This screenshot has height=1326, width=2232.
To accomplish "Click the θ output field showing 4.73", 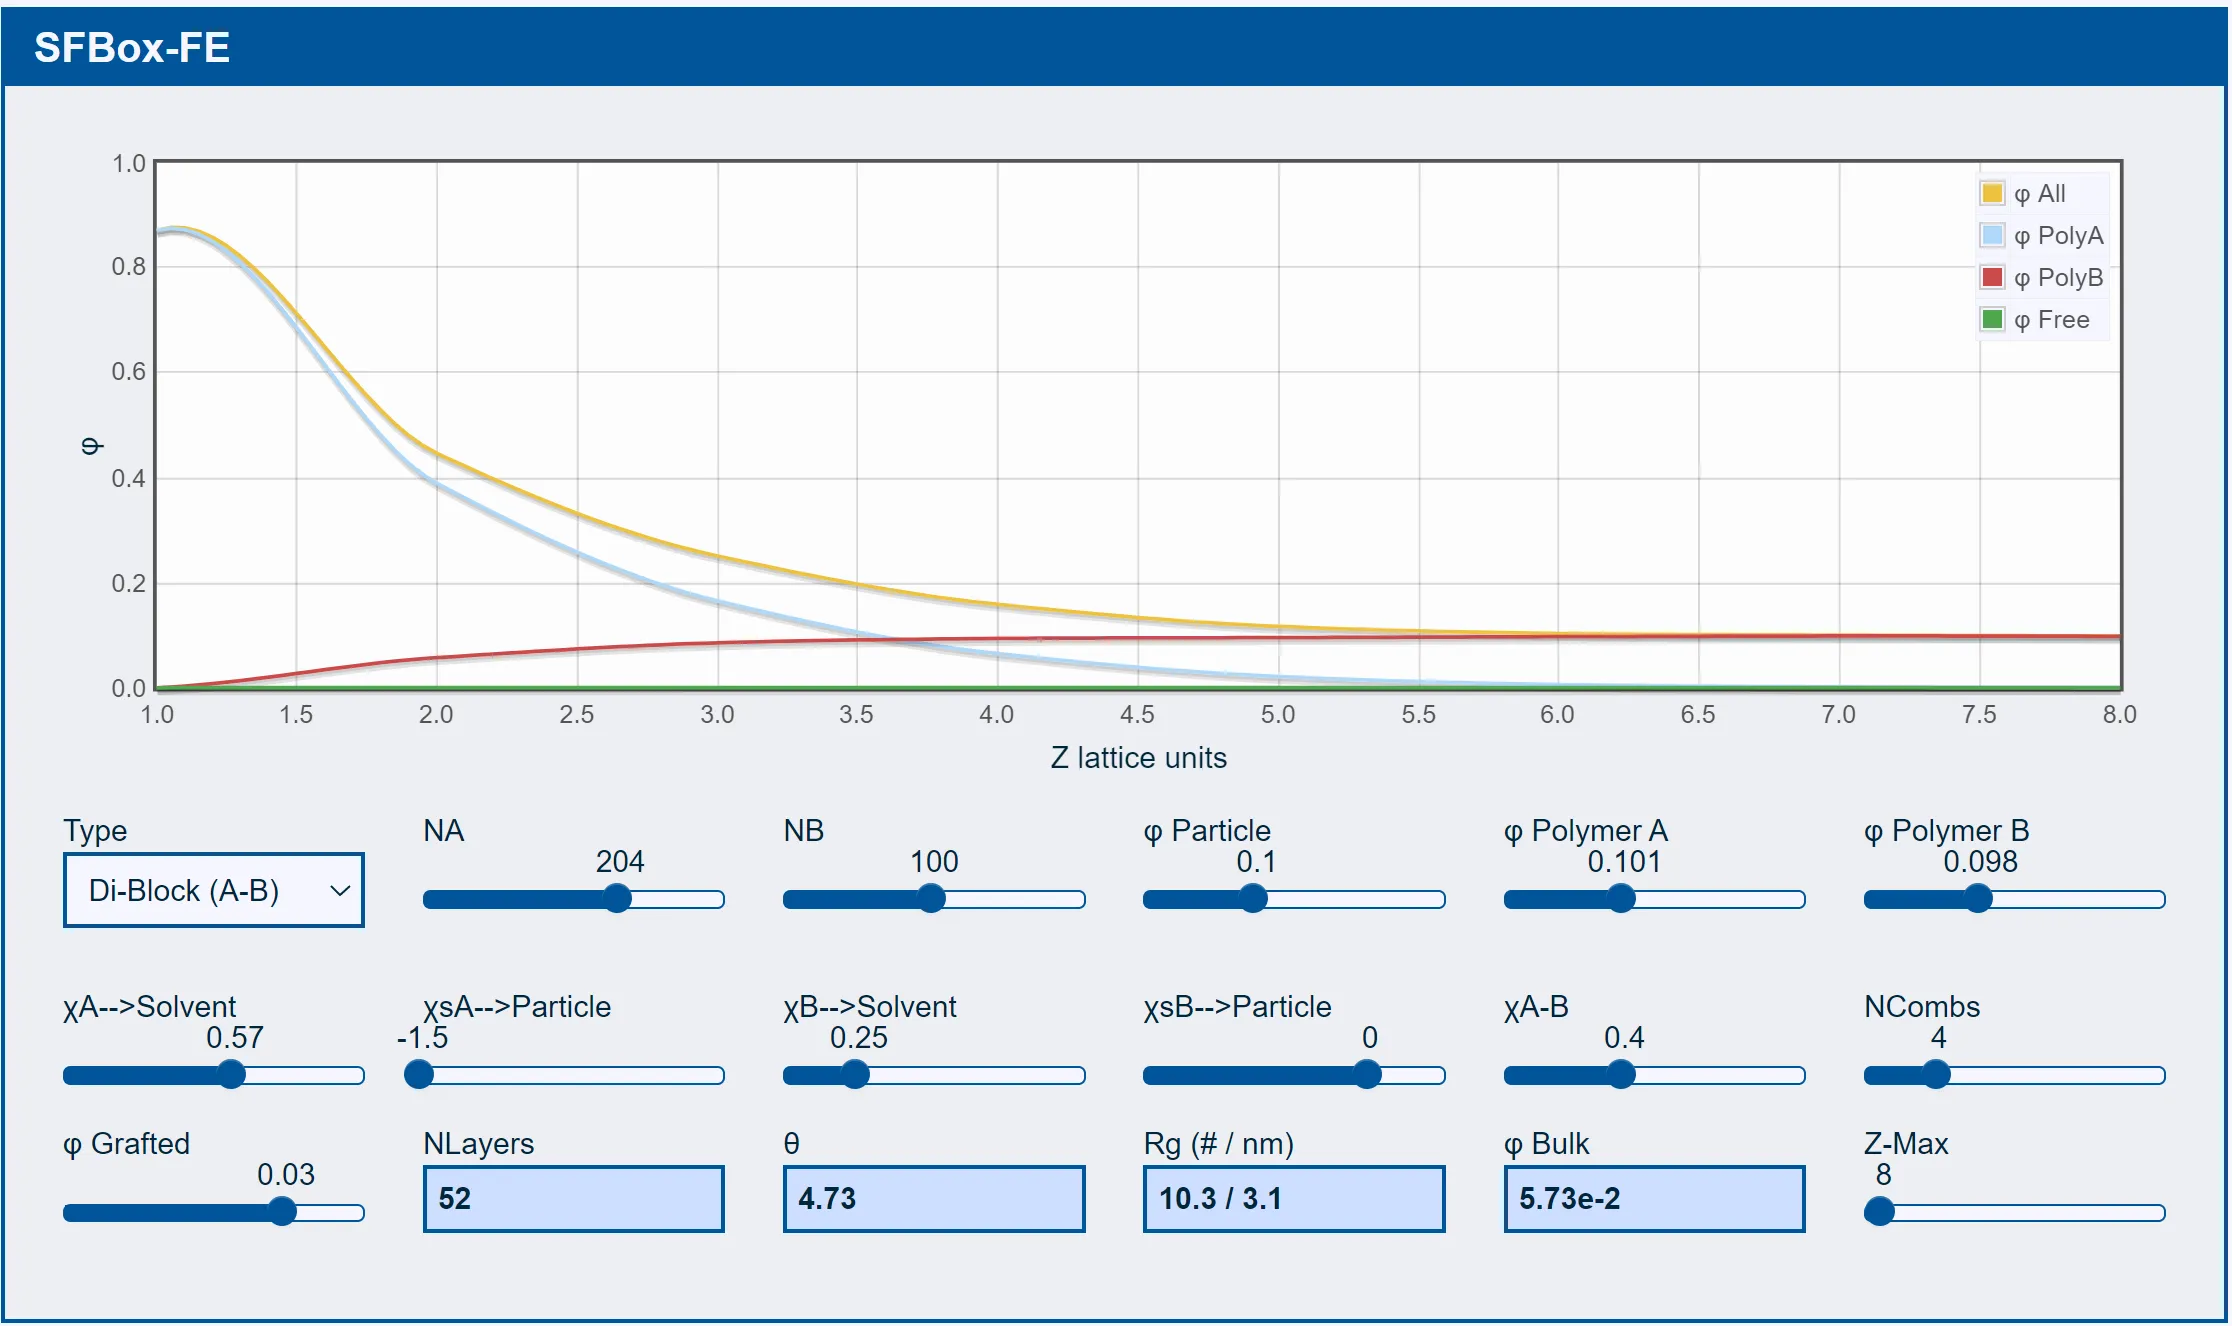I will click(934, 1199).
